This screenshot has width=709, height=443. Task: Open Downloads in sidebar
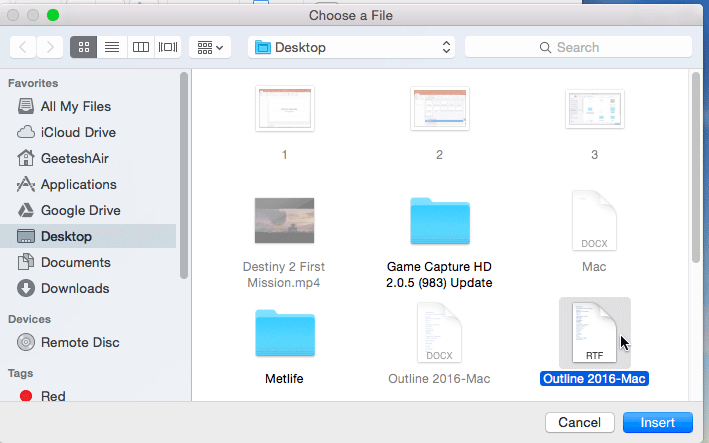[88, 288]
